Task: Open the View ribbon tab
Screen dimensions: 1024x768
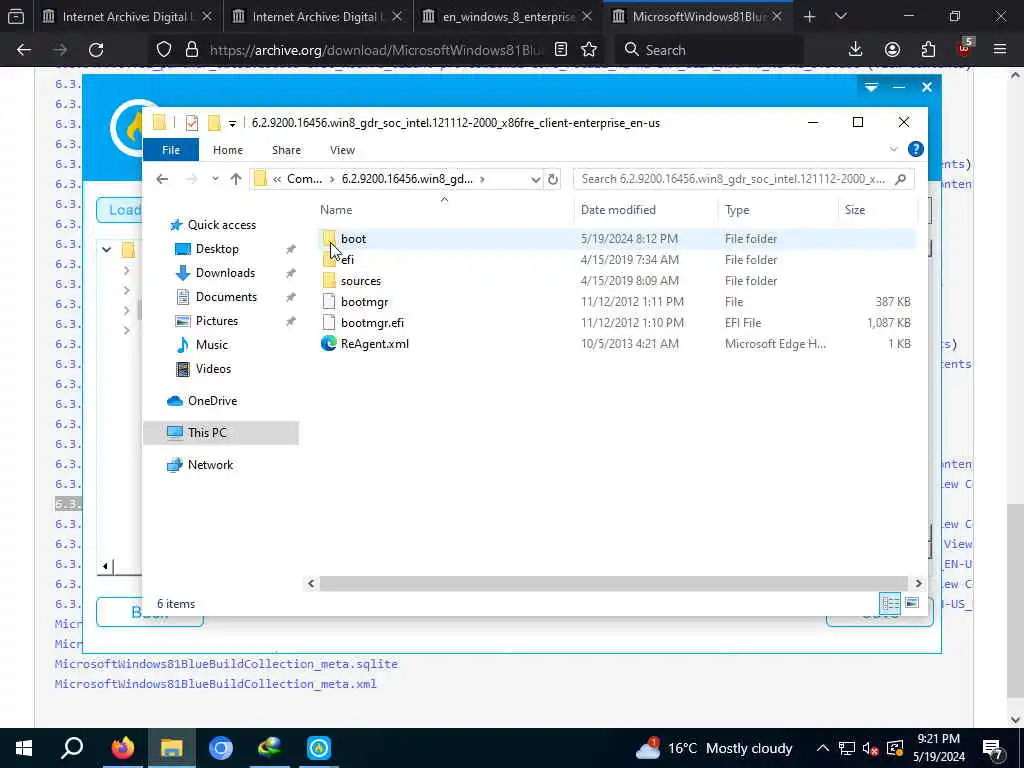Action: [342, 150]
